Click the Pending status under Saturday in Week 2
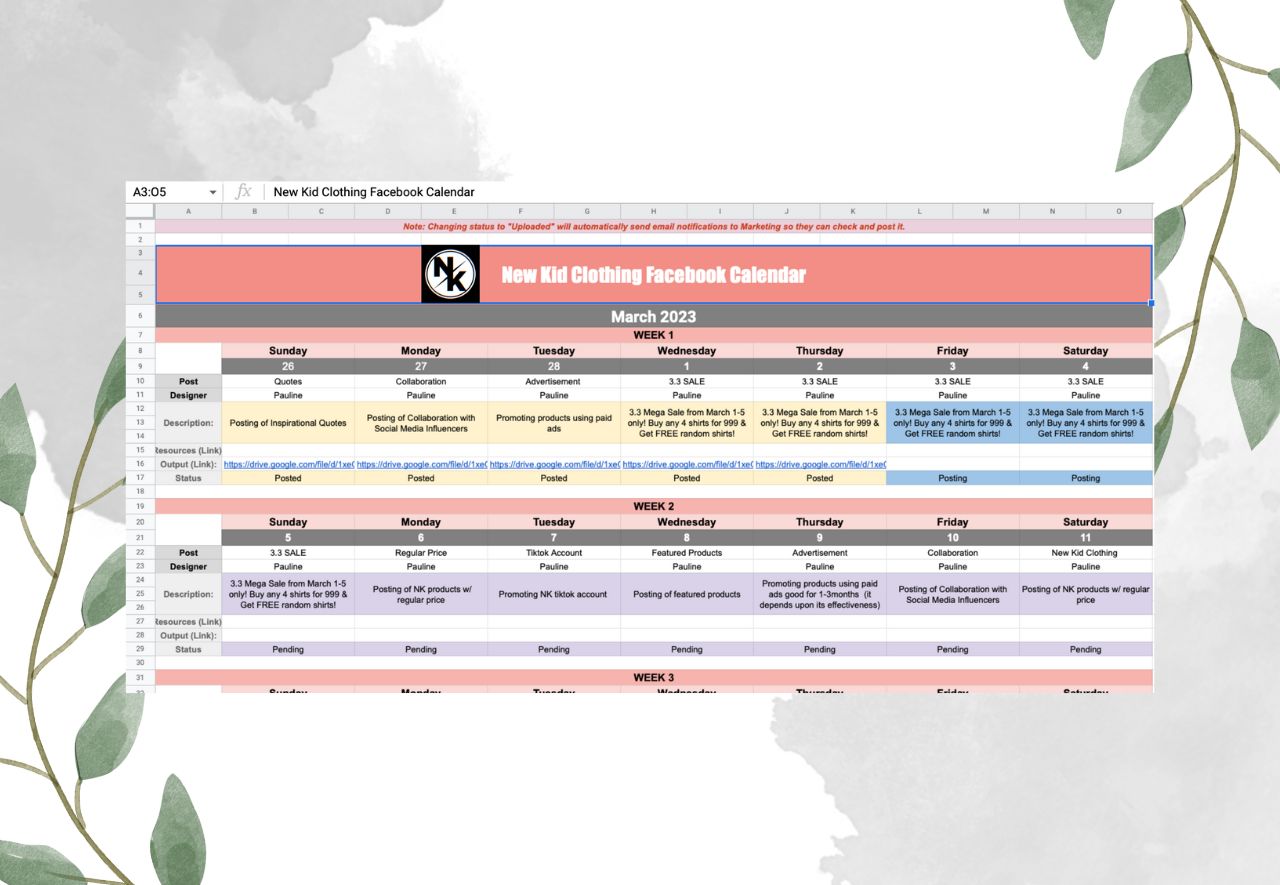The height and width of the screenshot is (885, 1280). pyautogui.click(x=1086, y=649)
